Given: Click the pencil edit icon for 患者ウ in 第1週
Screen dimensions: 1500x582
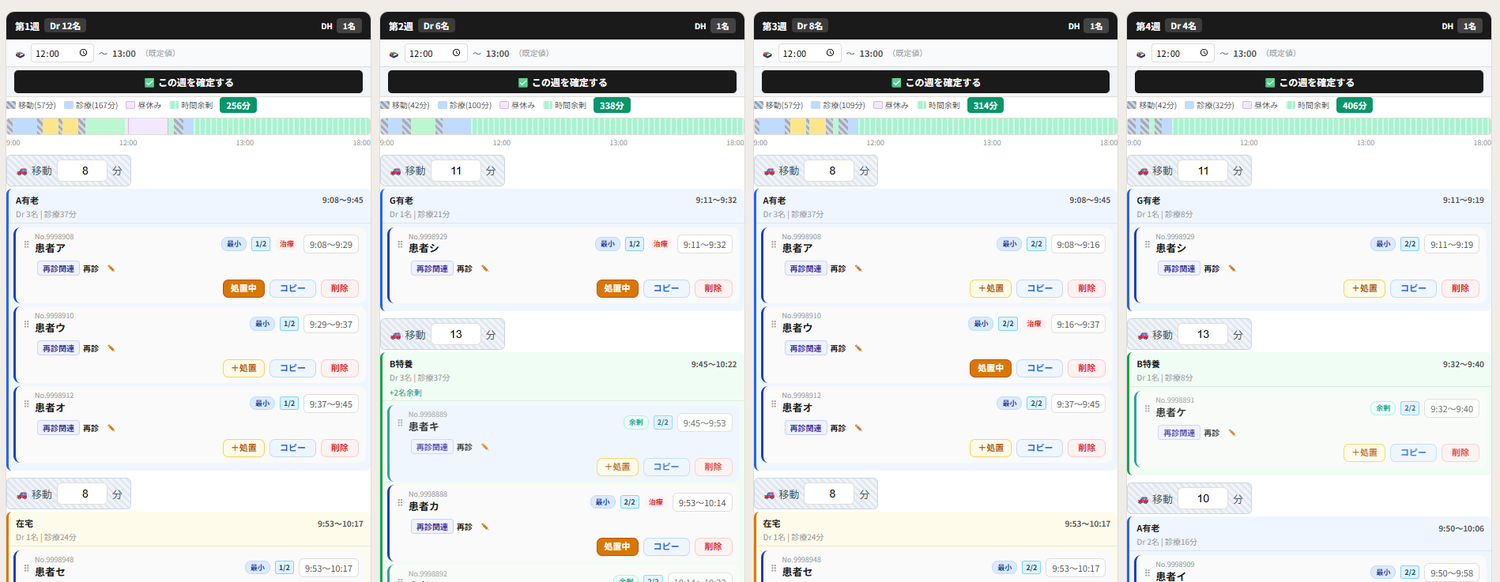Looking at the screenshot, I should click(x=112, y=348).
